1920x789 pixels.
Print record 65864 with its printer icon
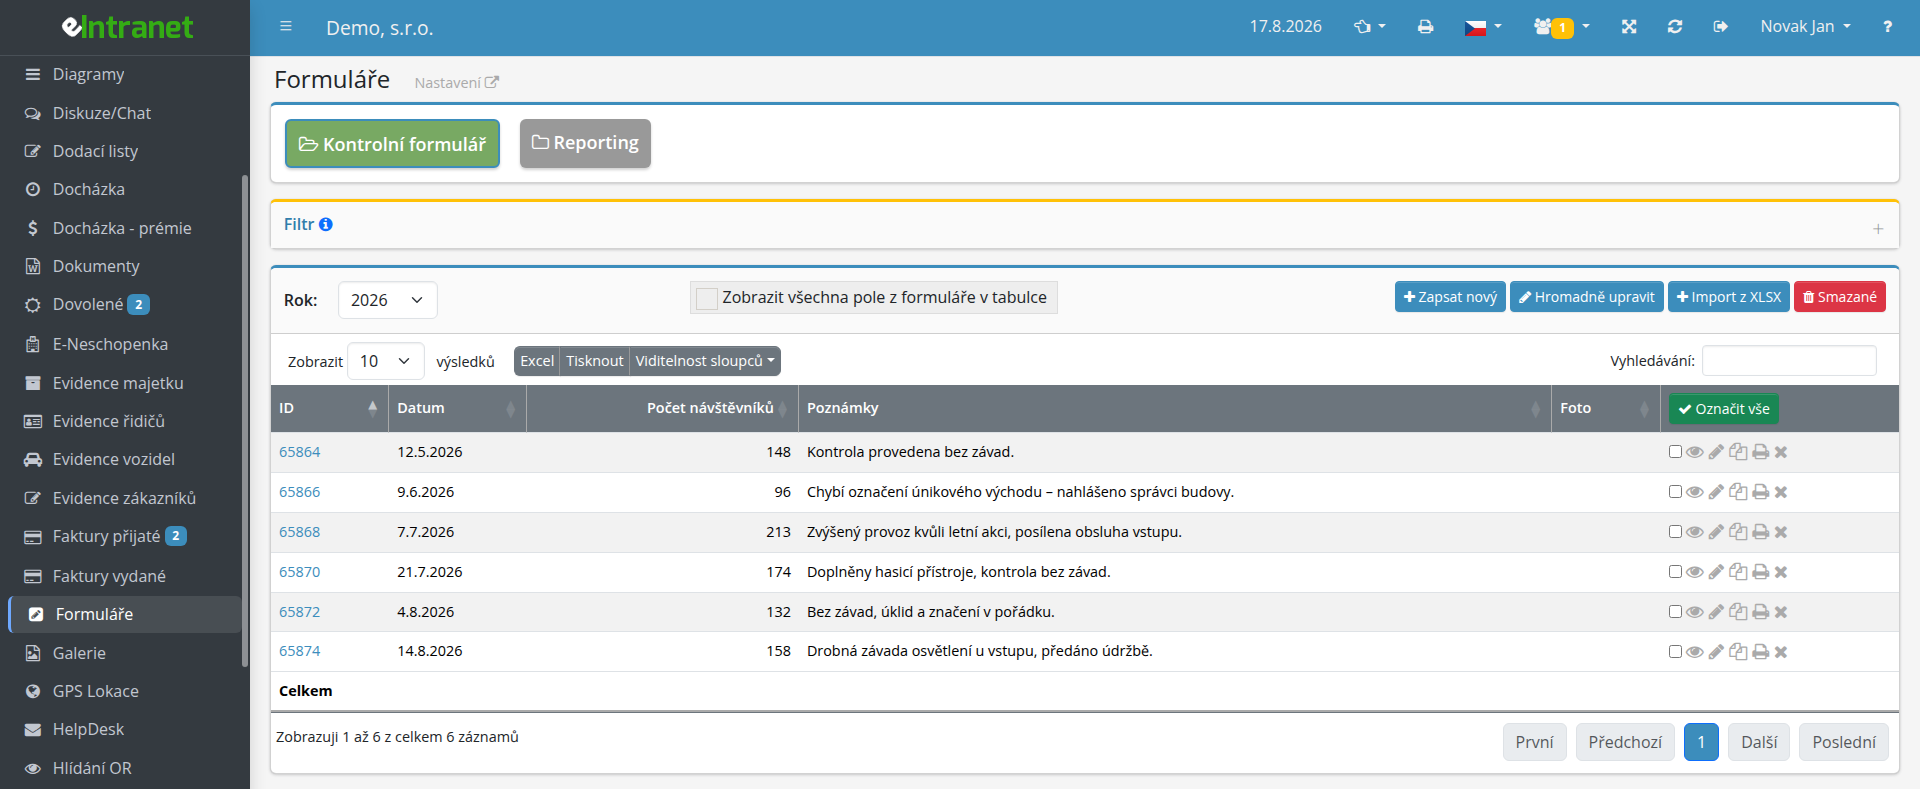click(x=1760, y=452)
